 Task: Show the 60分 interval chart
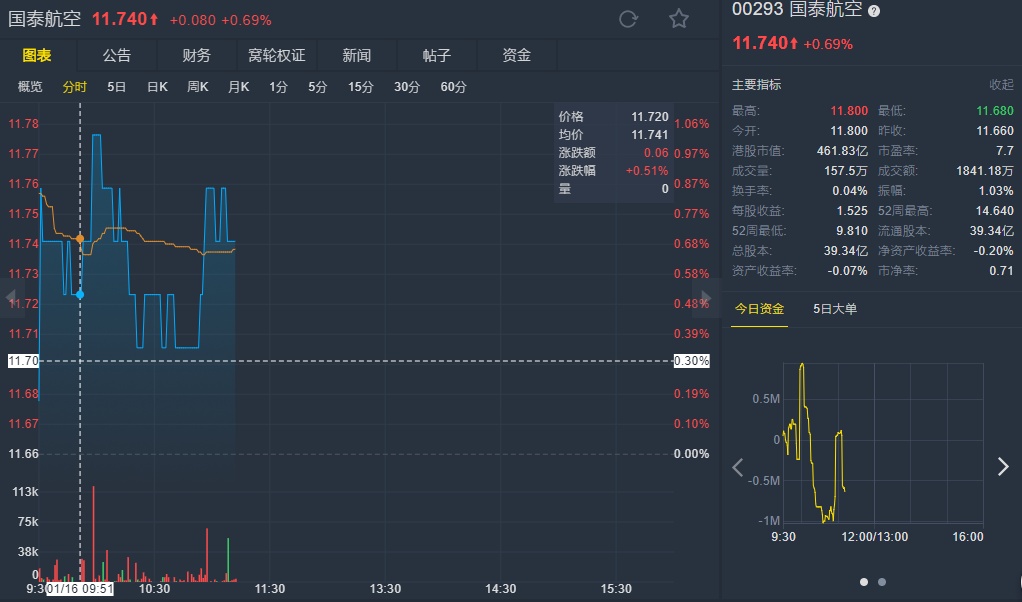tap(454, 87)
